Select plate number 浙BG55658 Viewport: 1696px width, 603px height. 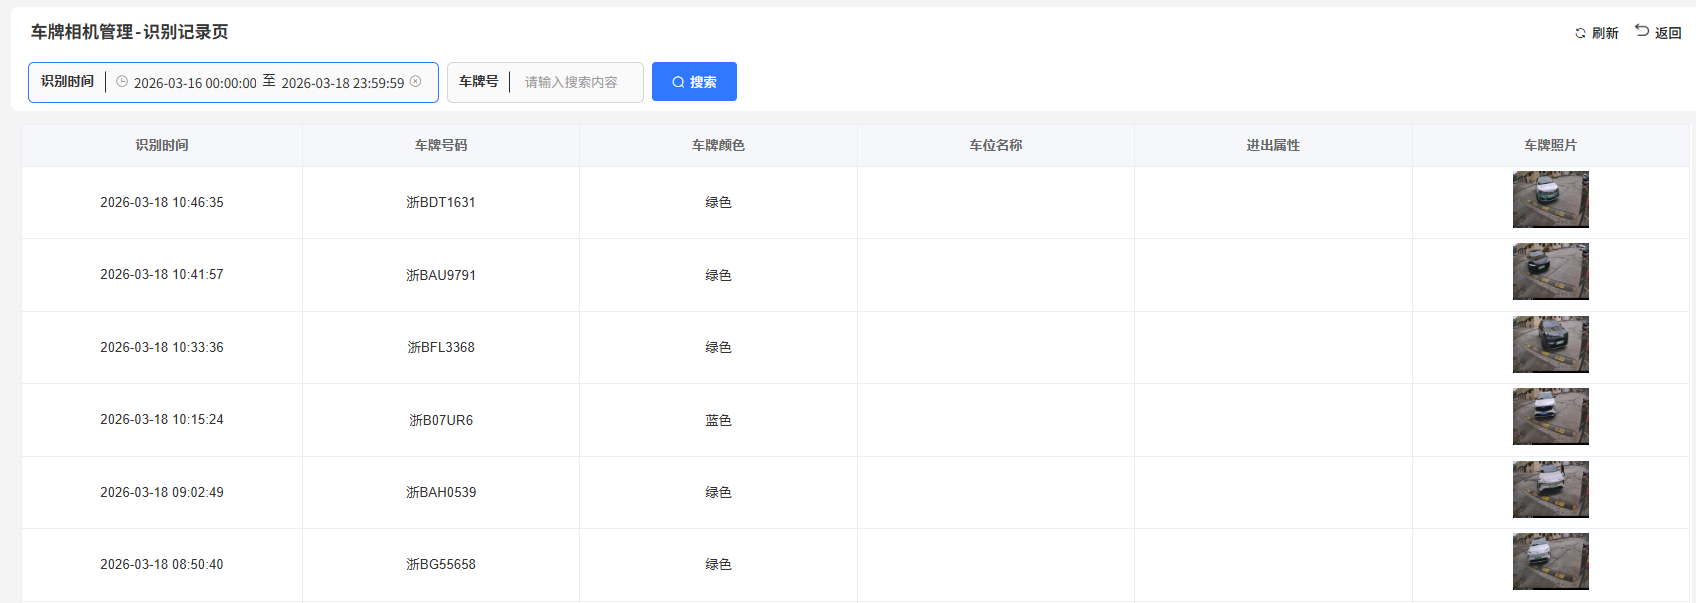[441, 564]
